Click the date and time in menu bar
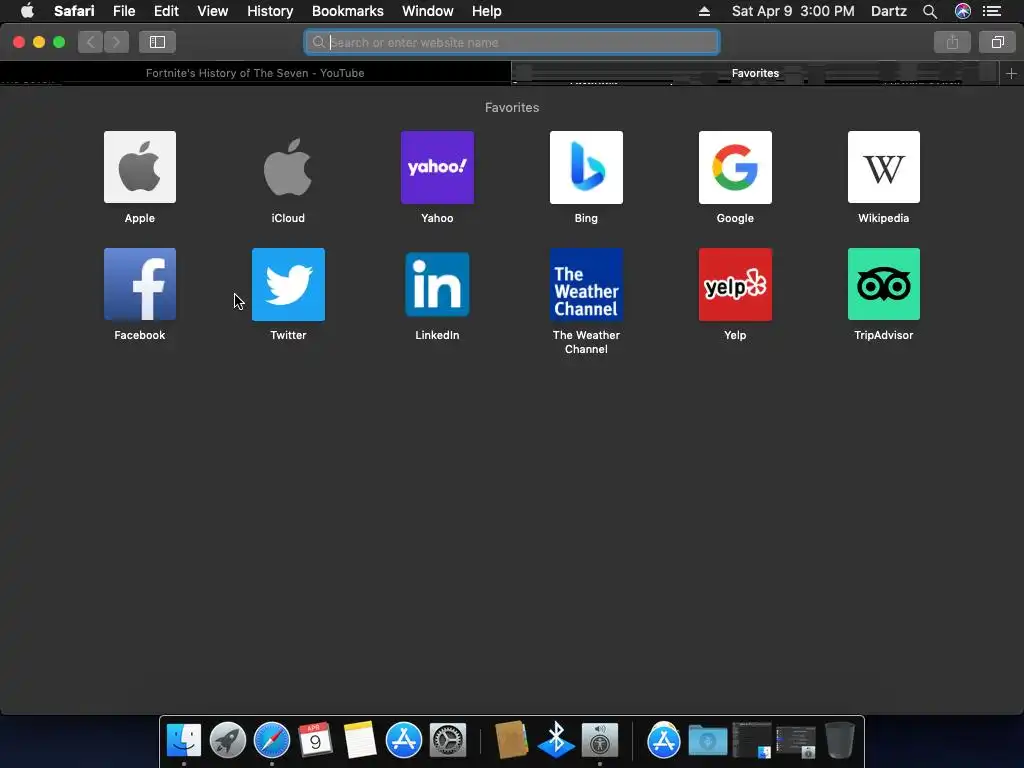 click(x=793, y=11)
